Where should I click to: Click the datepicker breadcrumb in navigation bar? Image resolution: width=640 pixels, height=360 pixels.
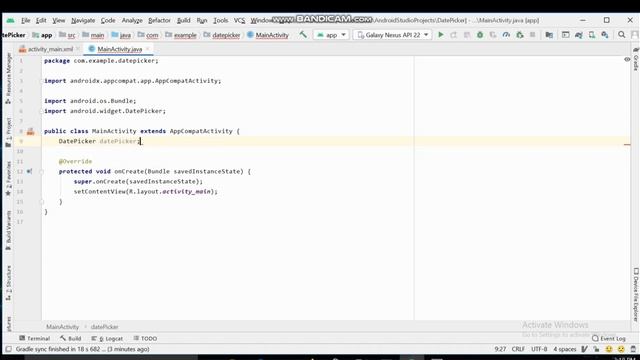tap(222, 35)
